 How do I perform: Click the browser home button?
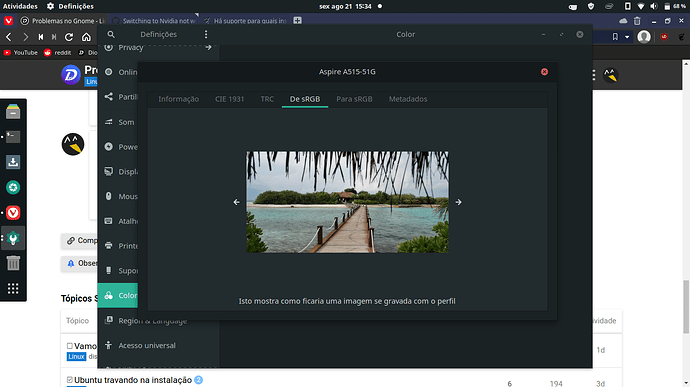[86, 37]
